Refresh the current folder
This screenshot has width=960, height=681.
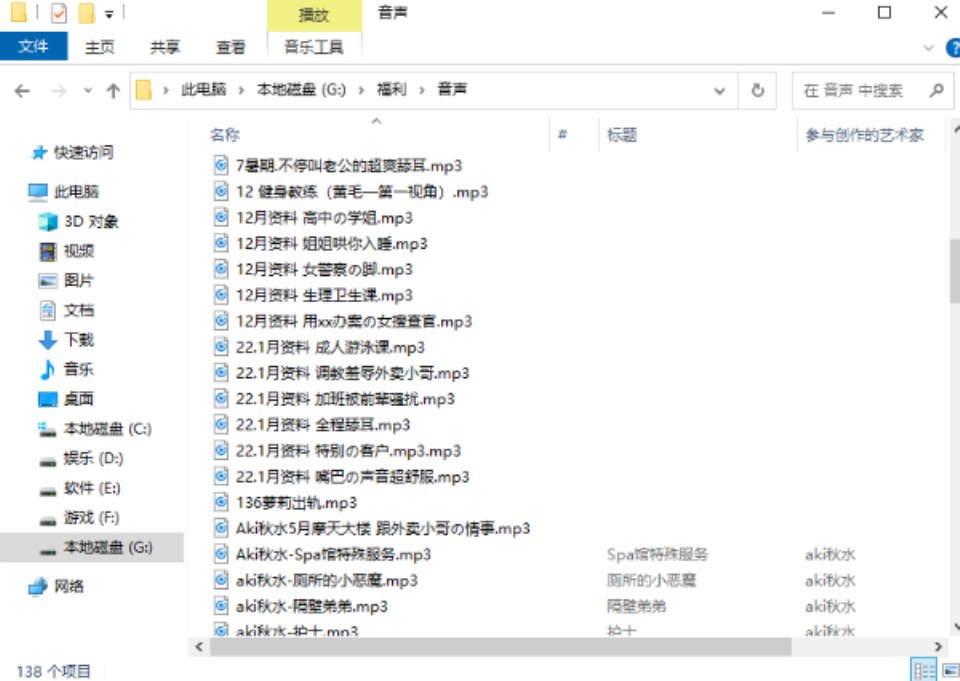click(x=757, y=91)
